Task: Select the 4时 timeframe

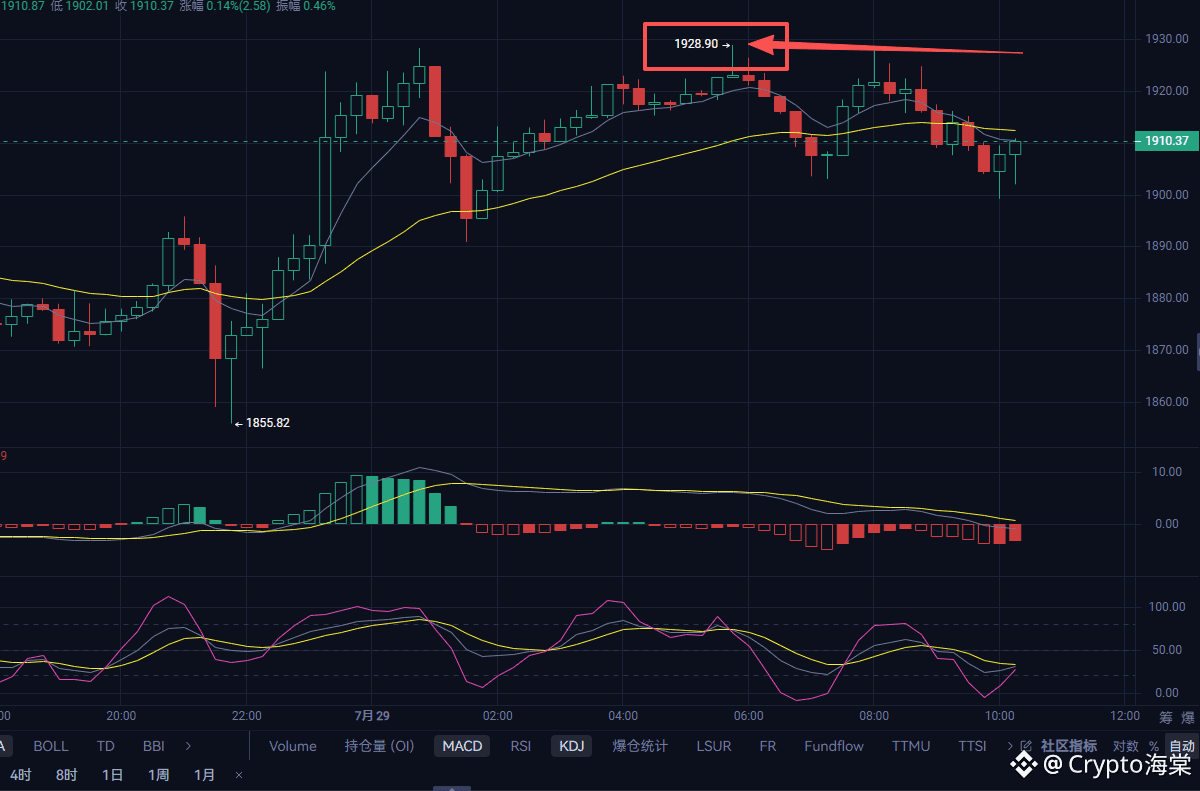Action: click(x=21, y=775)
